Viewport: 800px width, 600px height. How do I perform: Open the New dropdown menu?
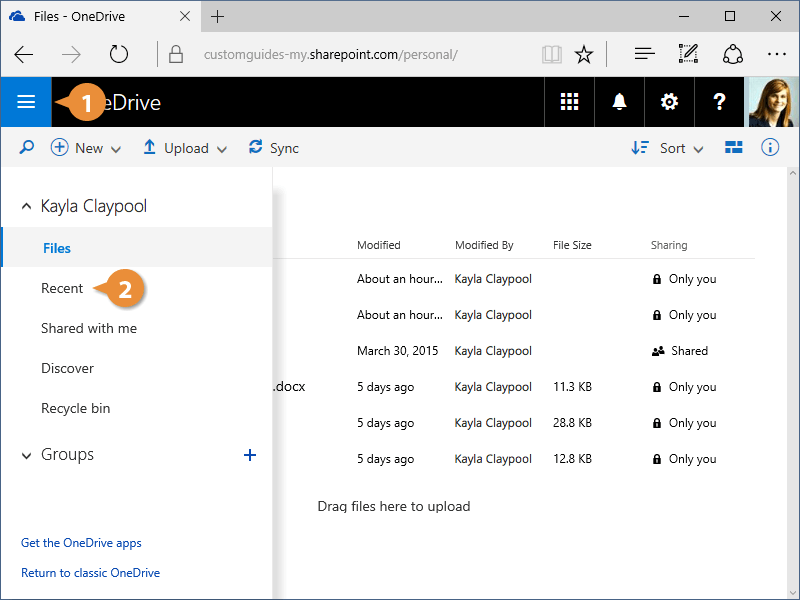coord(86,148)
